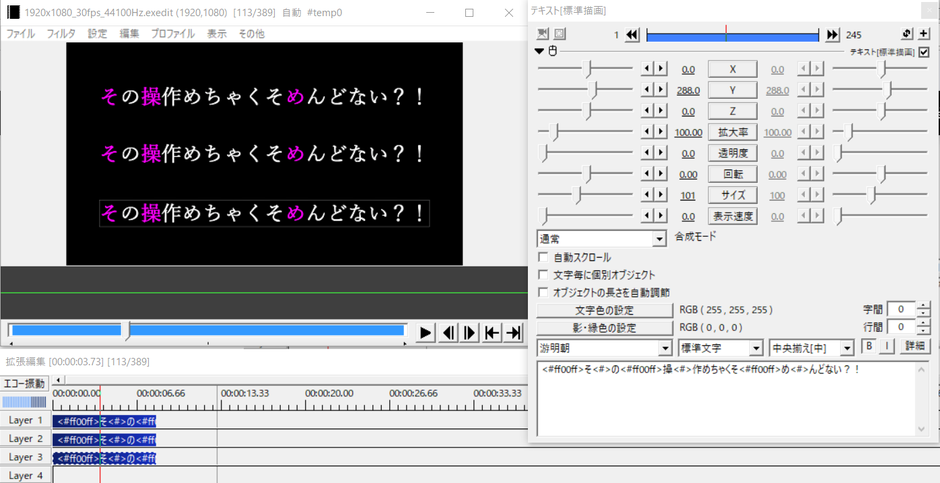The height and width of the screenshot is (483, 940).
Task: Click the left decrease arrow for X
Action: [x=647, y=69]
